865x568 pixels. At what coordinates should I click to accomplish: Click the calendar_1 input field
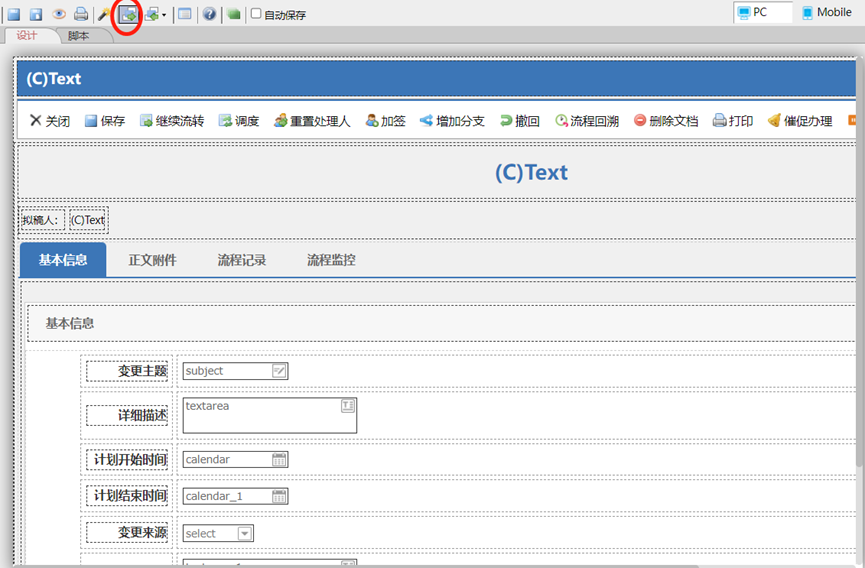pos(236,496)
